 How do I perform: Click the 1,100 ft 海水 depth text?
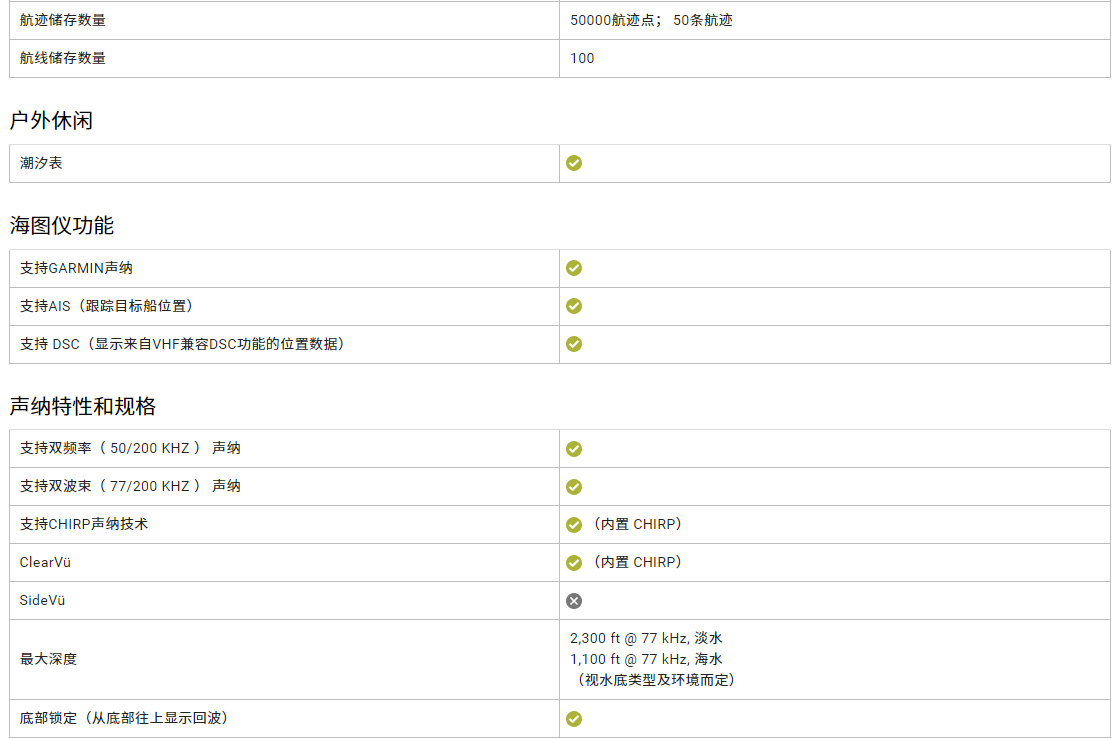tap(646, 659)
